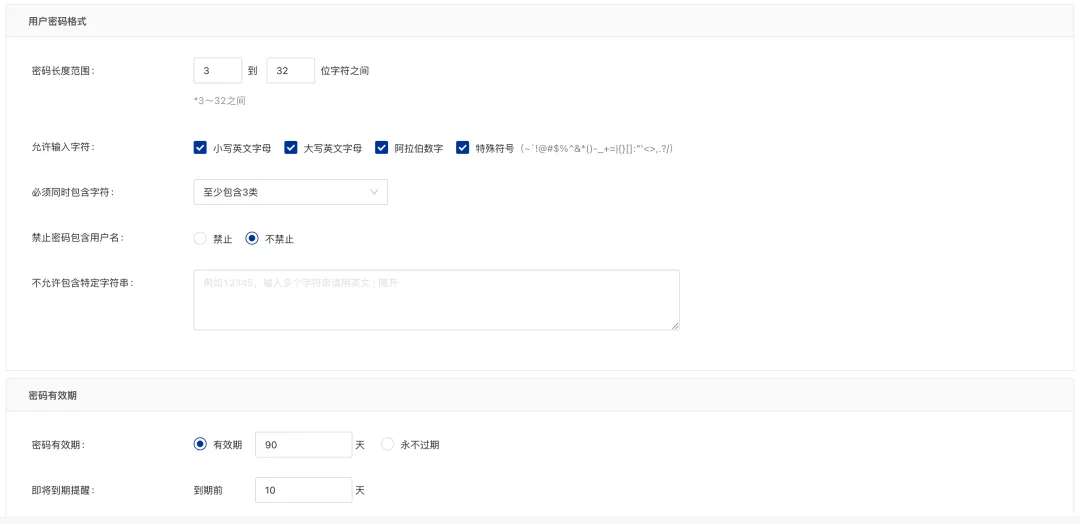Focus the 不允许包含特定字符串 text area
The image size is (1080, 524).
coord(436,299)
